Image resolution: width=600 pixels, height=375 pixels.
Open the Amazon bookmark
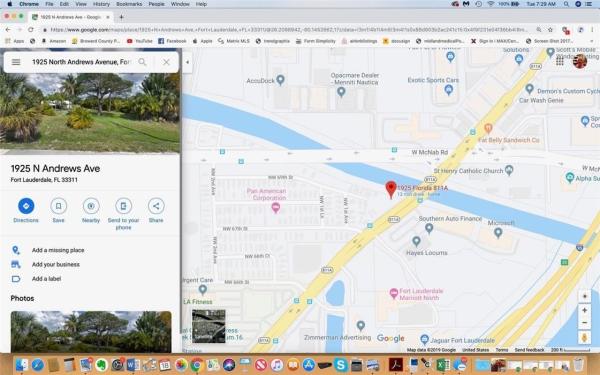coord(54,41)
